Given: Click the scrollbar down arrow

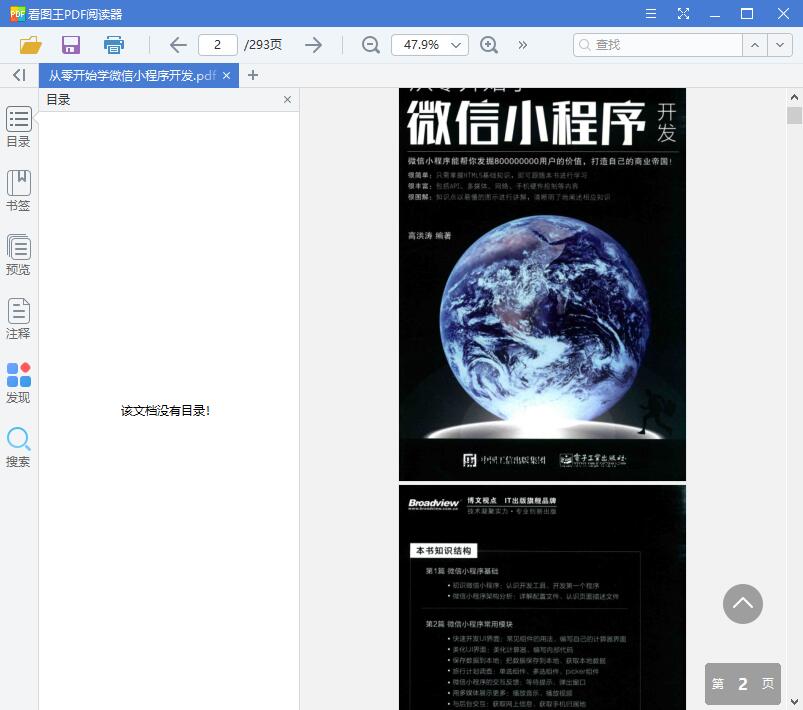Looking at the screenshot, I should coord(794,702).
